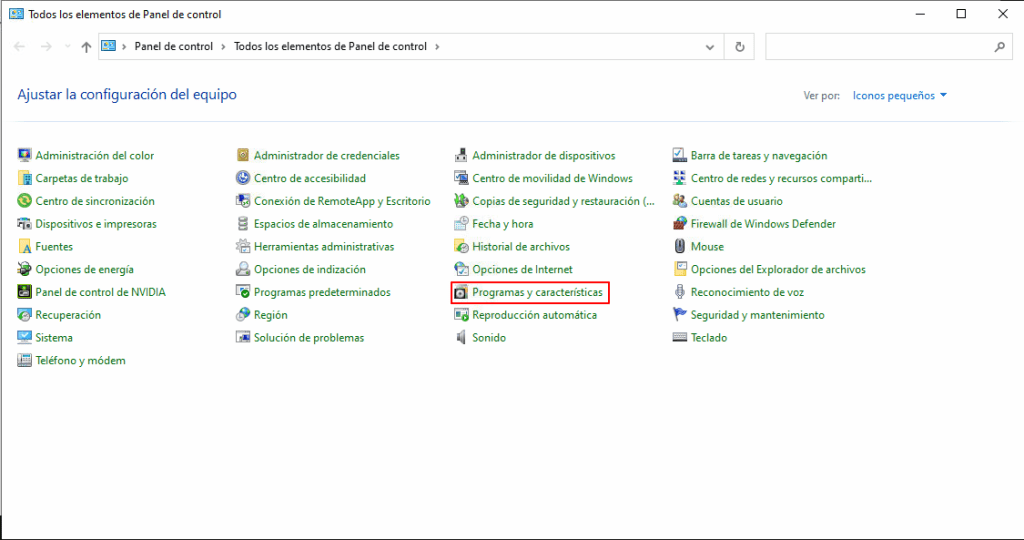The image size is (1024, 540).
Task: Click Panel de control breadcrumb
Action: 174,46
